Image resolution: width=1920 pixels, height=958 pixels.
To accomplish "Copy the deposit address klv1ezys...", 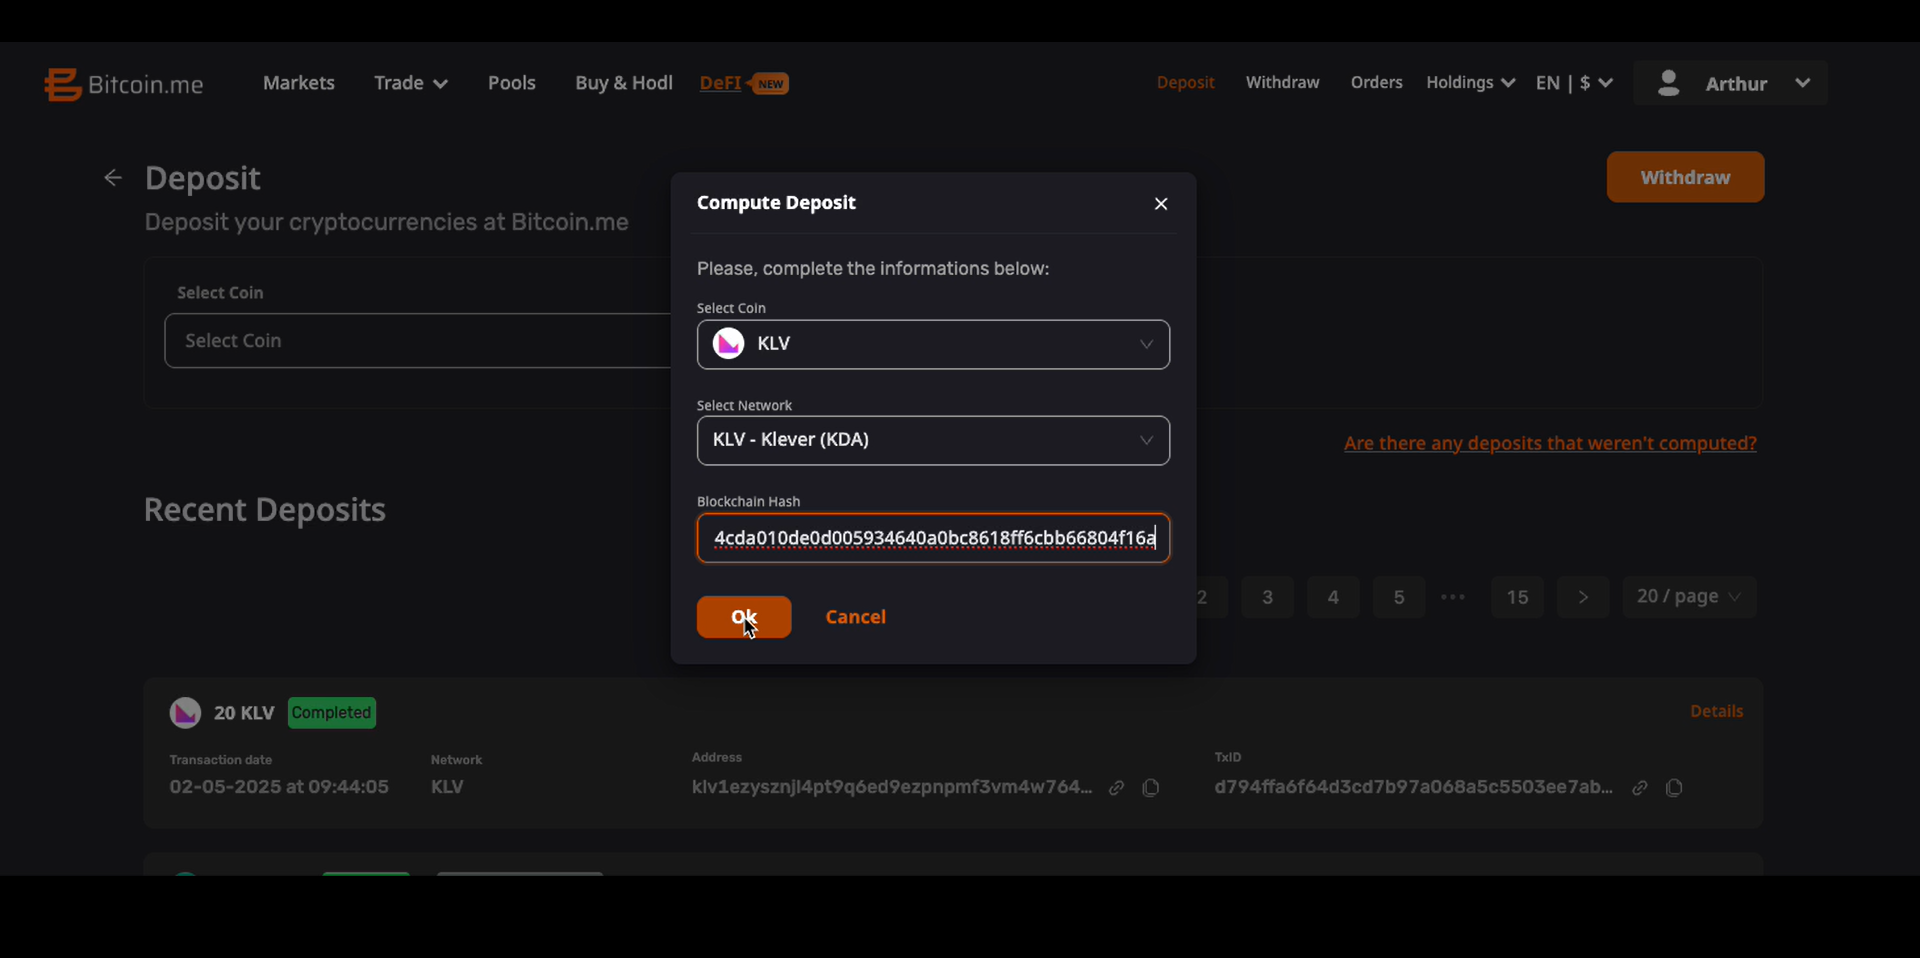I will [x=1151, y=788].
